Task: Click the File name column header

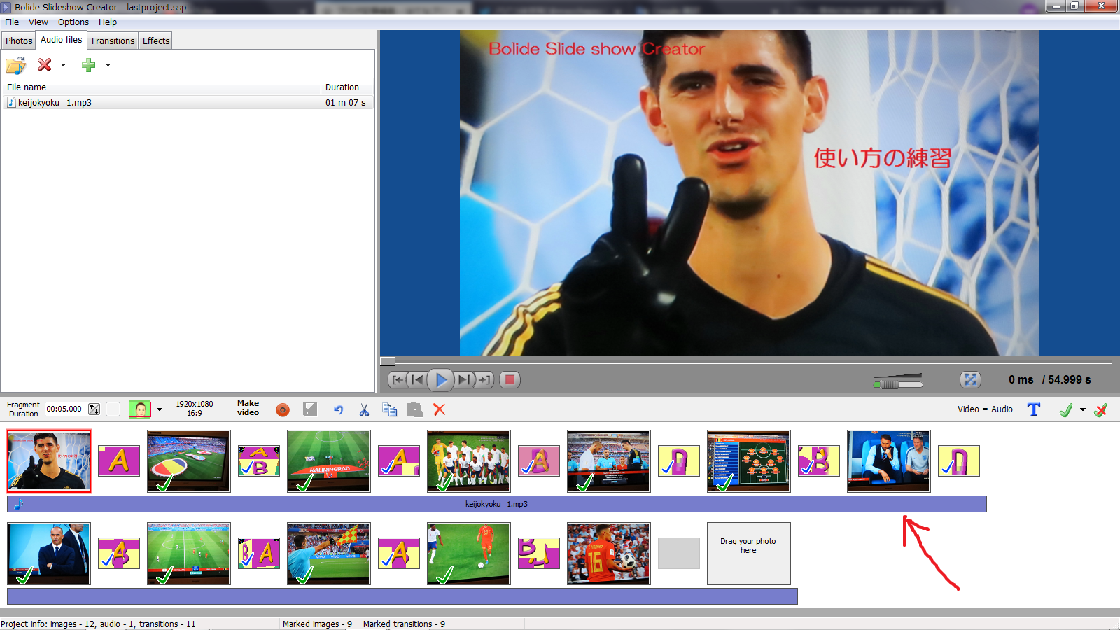Action: click(26, 87)
